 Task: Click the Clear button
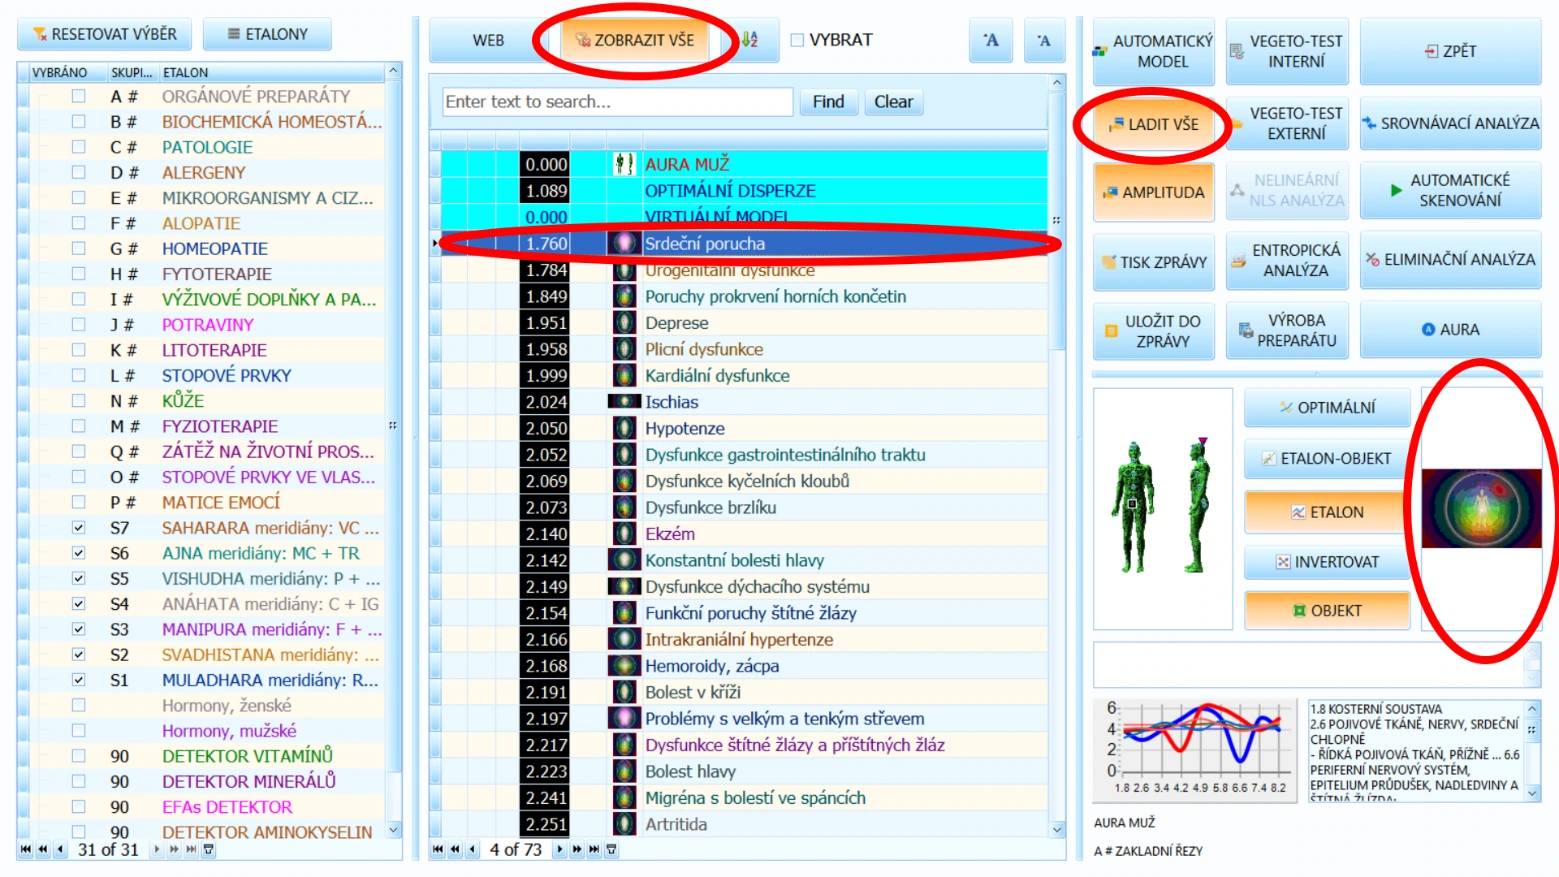893,102
